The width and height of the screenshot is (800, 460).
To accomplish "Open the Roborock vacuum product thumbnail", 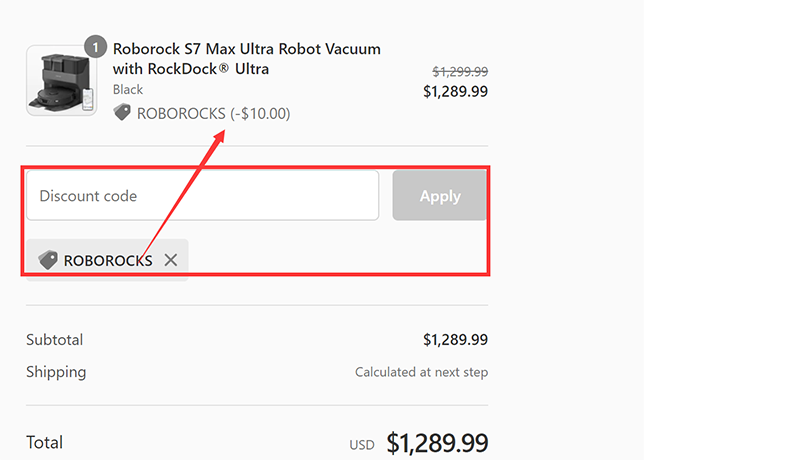I will pos(61,81).
